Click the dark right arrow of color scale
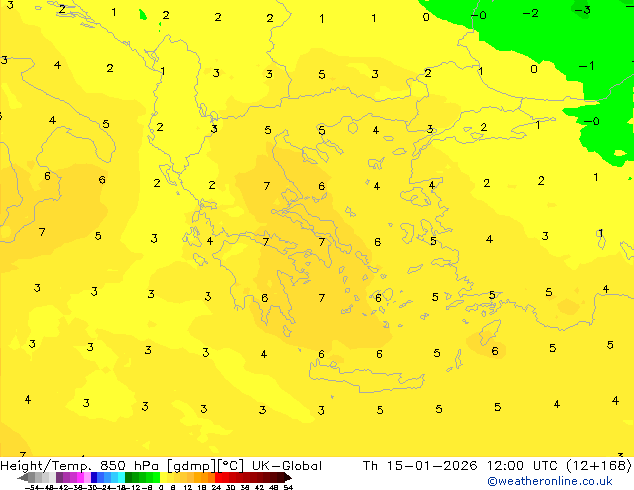The height and width of the screenshot is (490, 634). coord(287,478)
